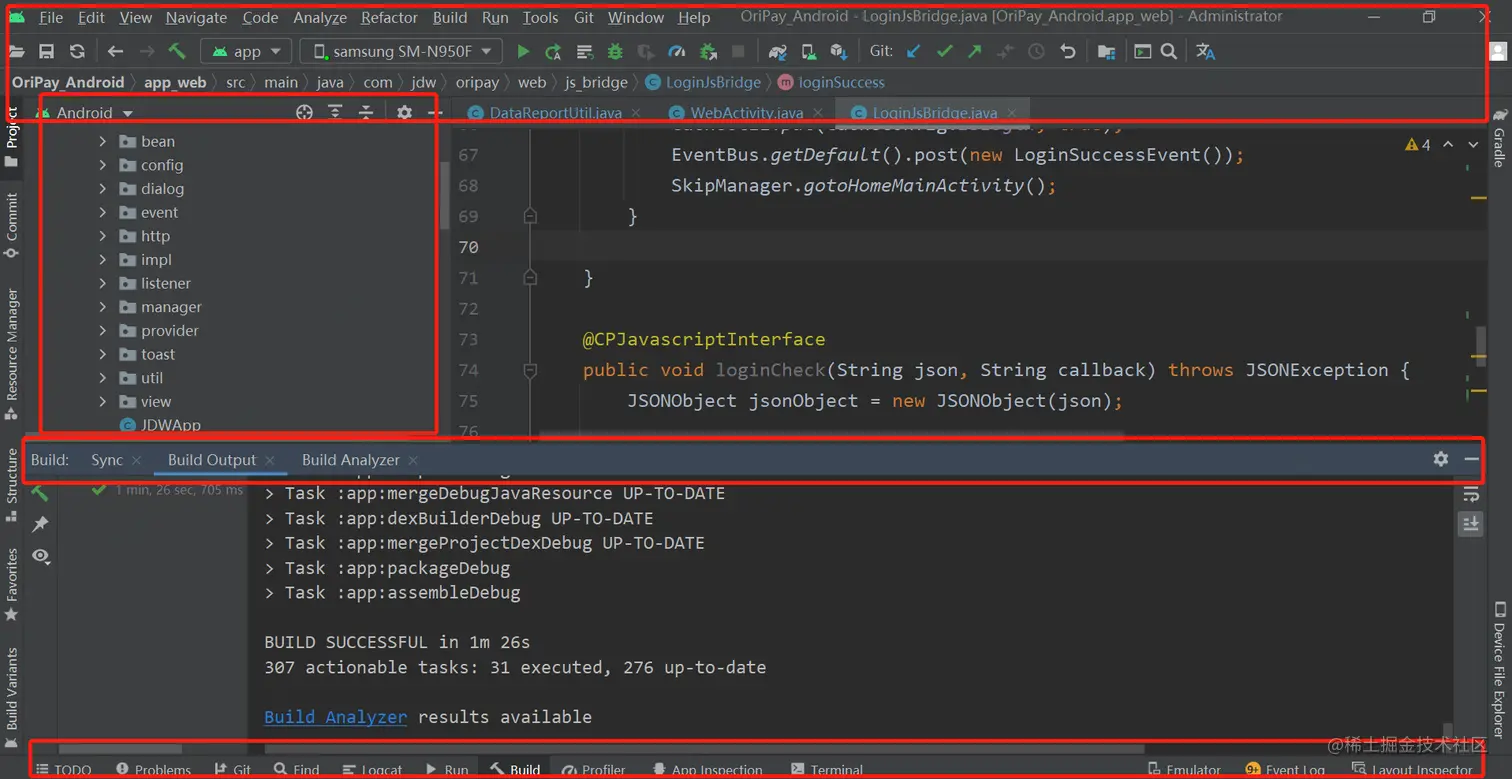Screen dimensions: 1512x779
Task: Expand the bean folder
Action: click(x=102, y=141)
